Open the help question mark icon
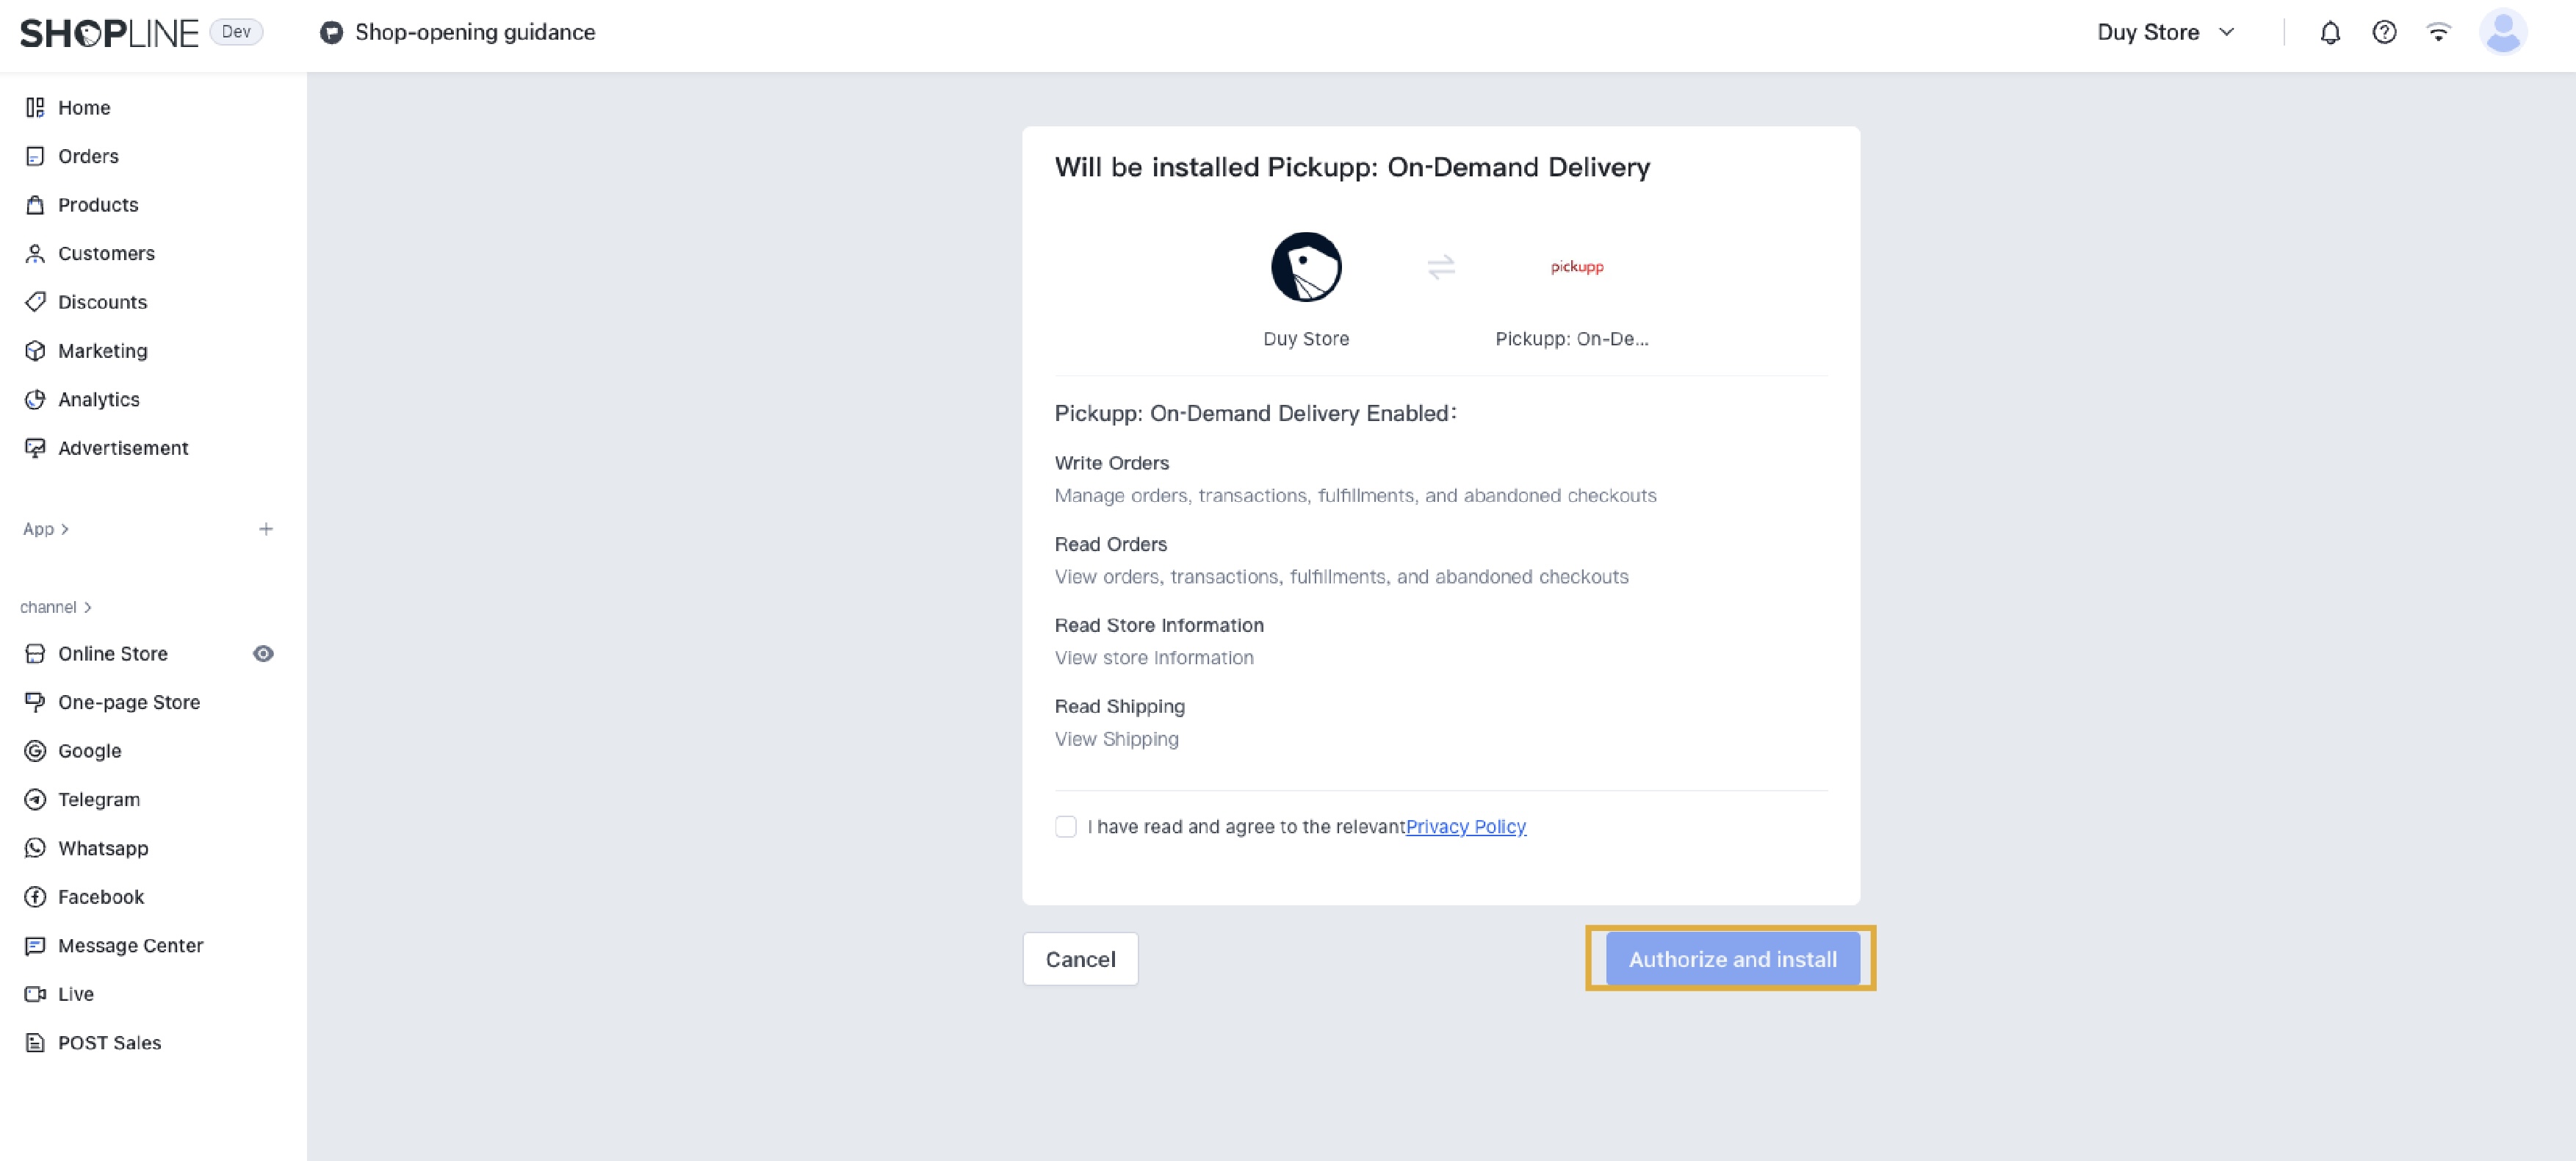This screenshot has height=1161, width=2576. point(2383,33)
